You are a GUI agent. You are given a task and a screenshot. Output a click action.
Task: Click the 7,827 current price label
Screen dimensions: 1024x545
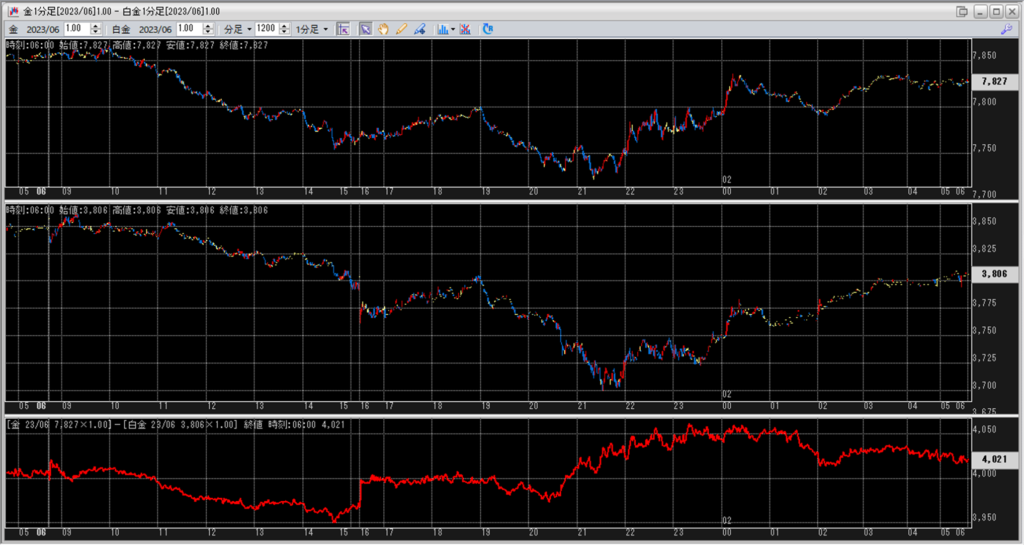coord(994,82)
